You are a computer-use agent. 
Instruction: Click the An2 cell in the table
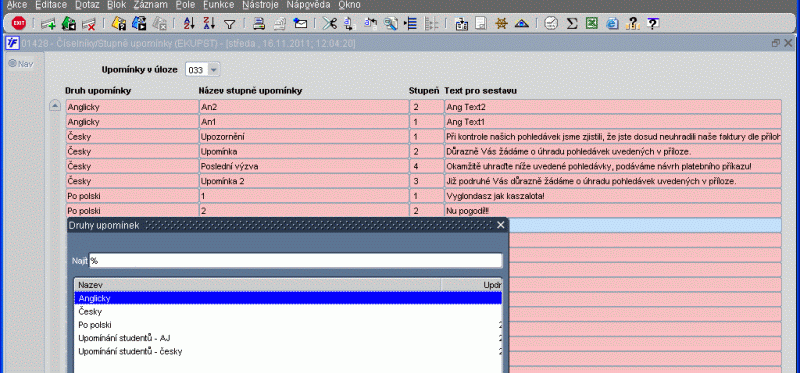[x=304, y=107]
